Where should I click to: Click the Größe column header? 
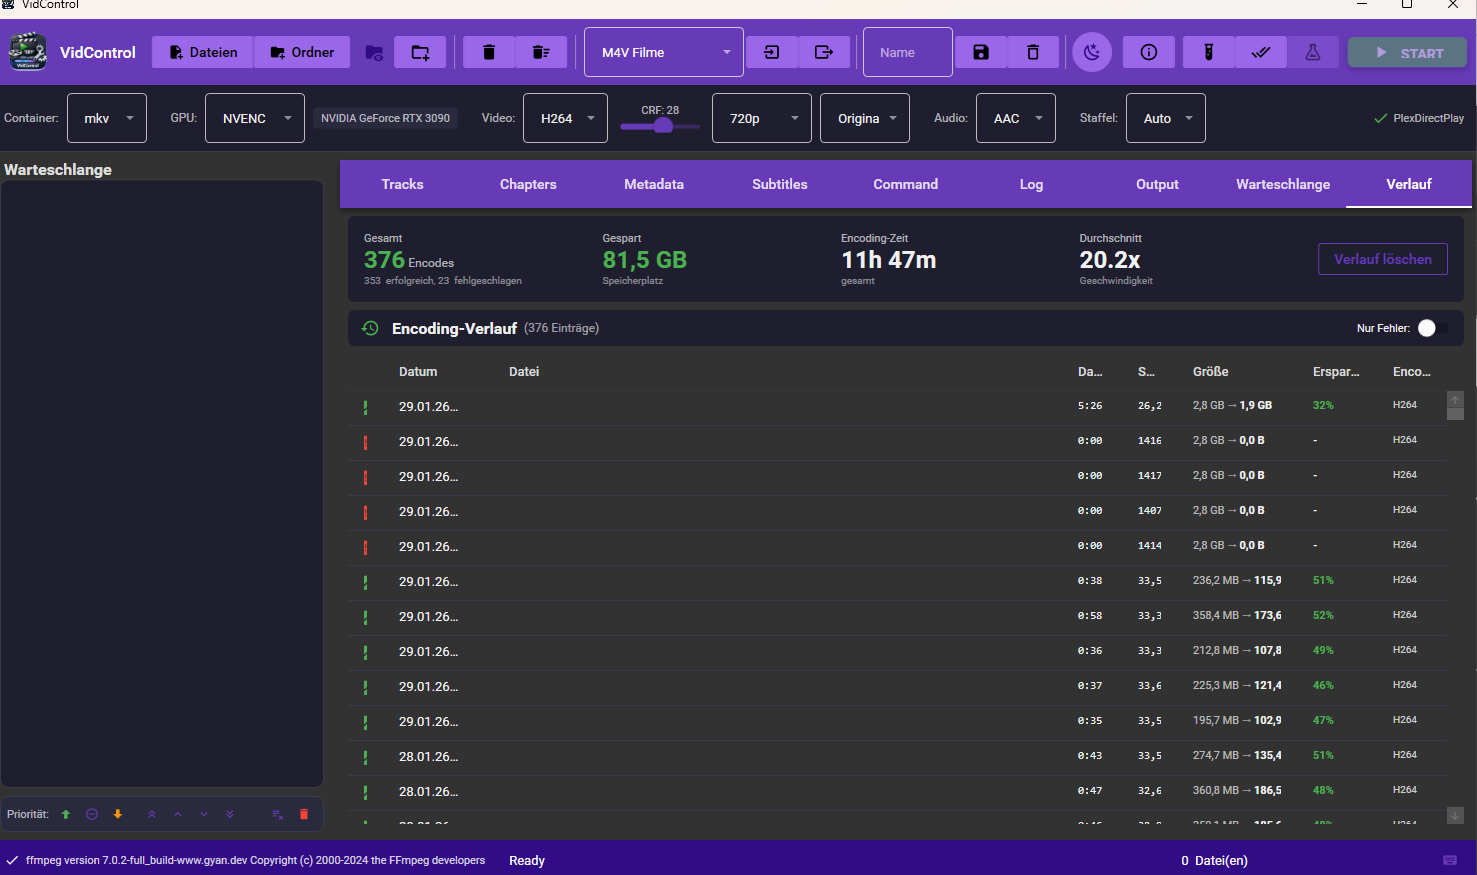coord(1210,372)
